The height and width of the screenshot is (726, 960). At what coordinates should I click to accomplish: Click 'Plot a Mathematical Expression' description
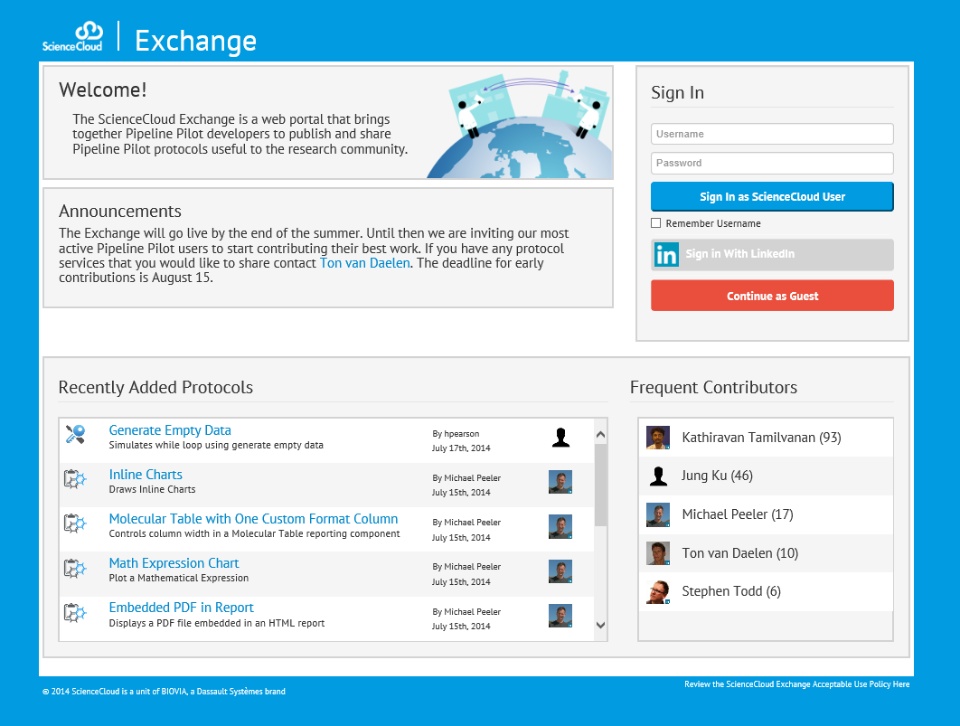coord(179,578)
